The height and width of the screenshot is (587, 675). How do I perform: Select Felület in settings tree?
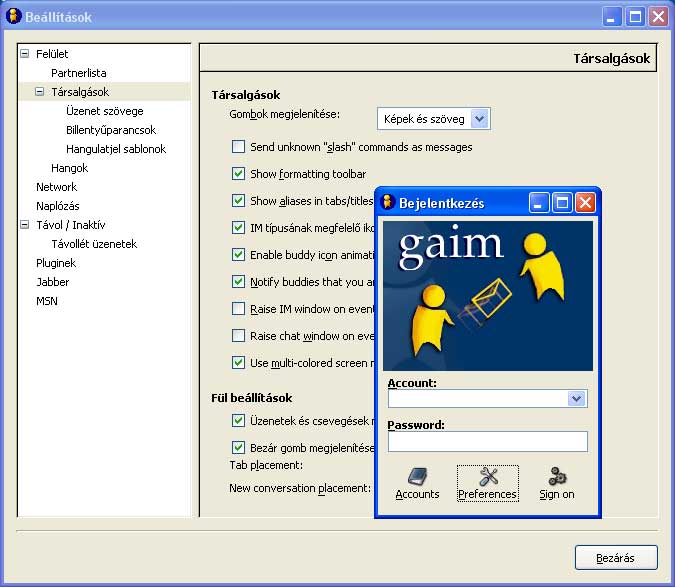(x=52, y=54)
